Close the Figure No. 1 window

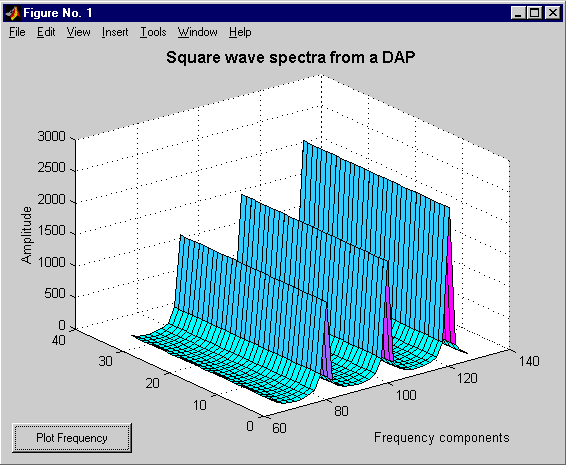click(x=553, y=13)
